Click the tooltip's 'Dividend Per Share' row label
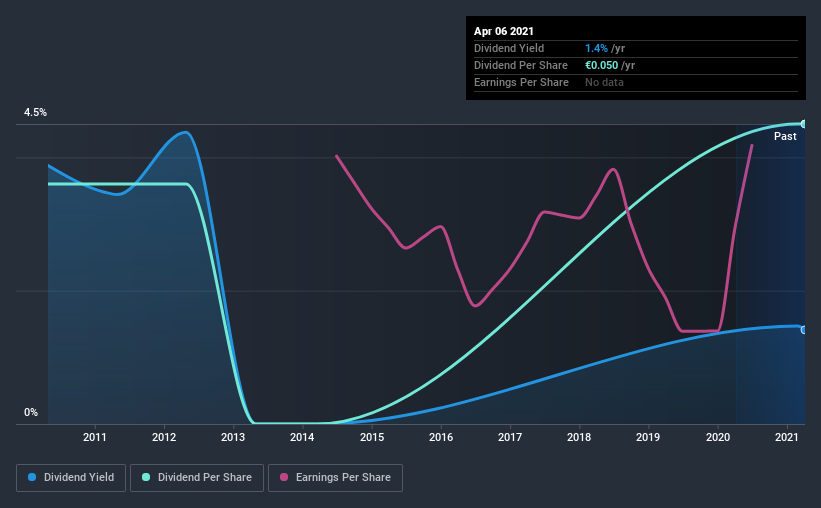 coord(520,65)
